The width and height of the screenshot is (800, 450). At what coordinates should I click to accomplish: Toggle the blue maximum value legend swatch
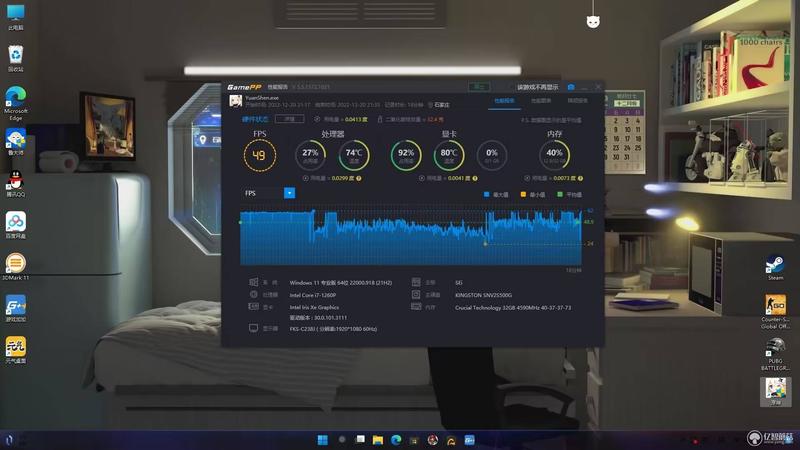[486, 194]
